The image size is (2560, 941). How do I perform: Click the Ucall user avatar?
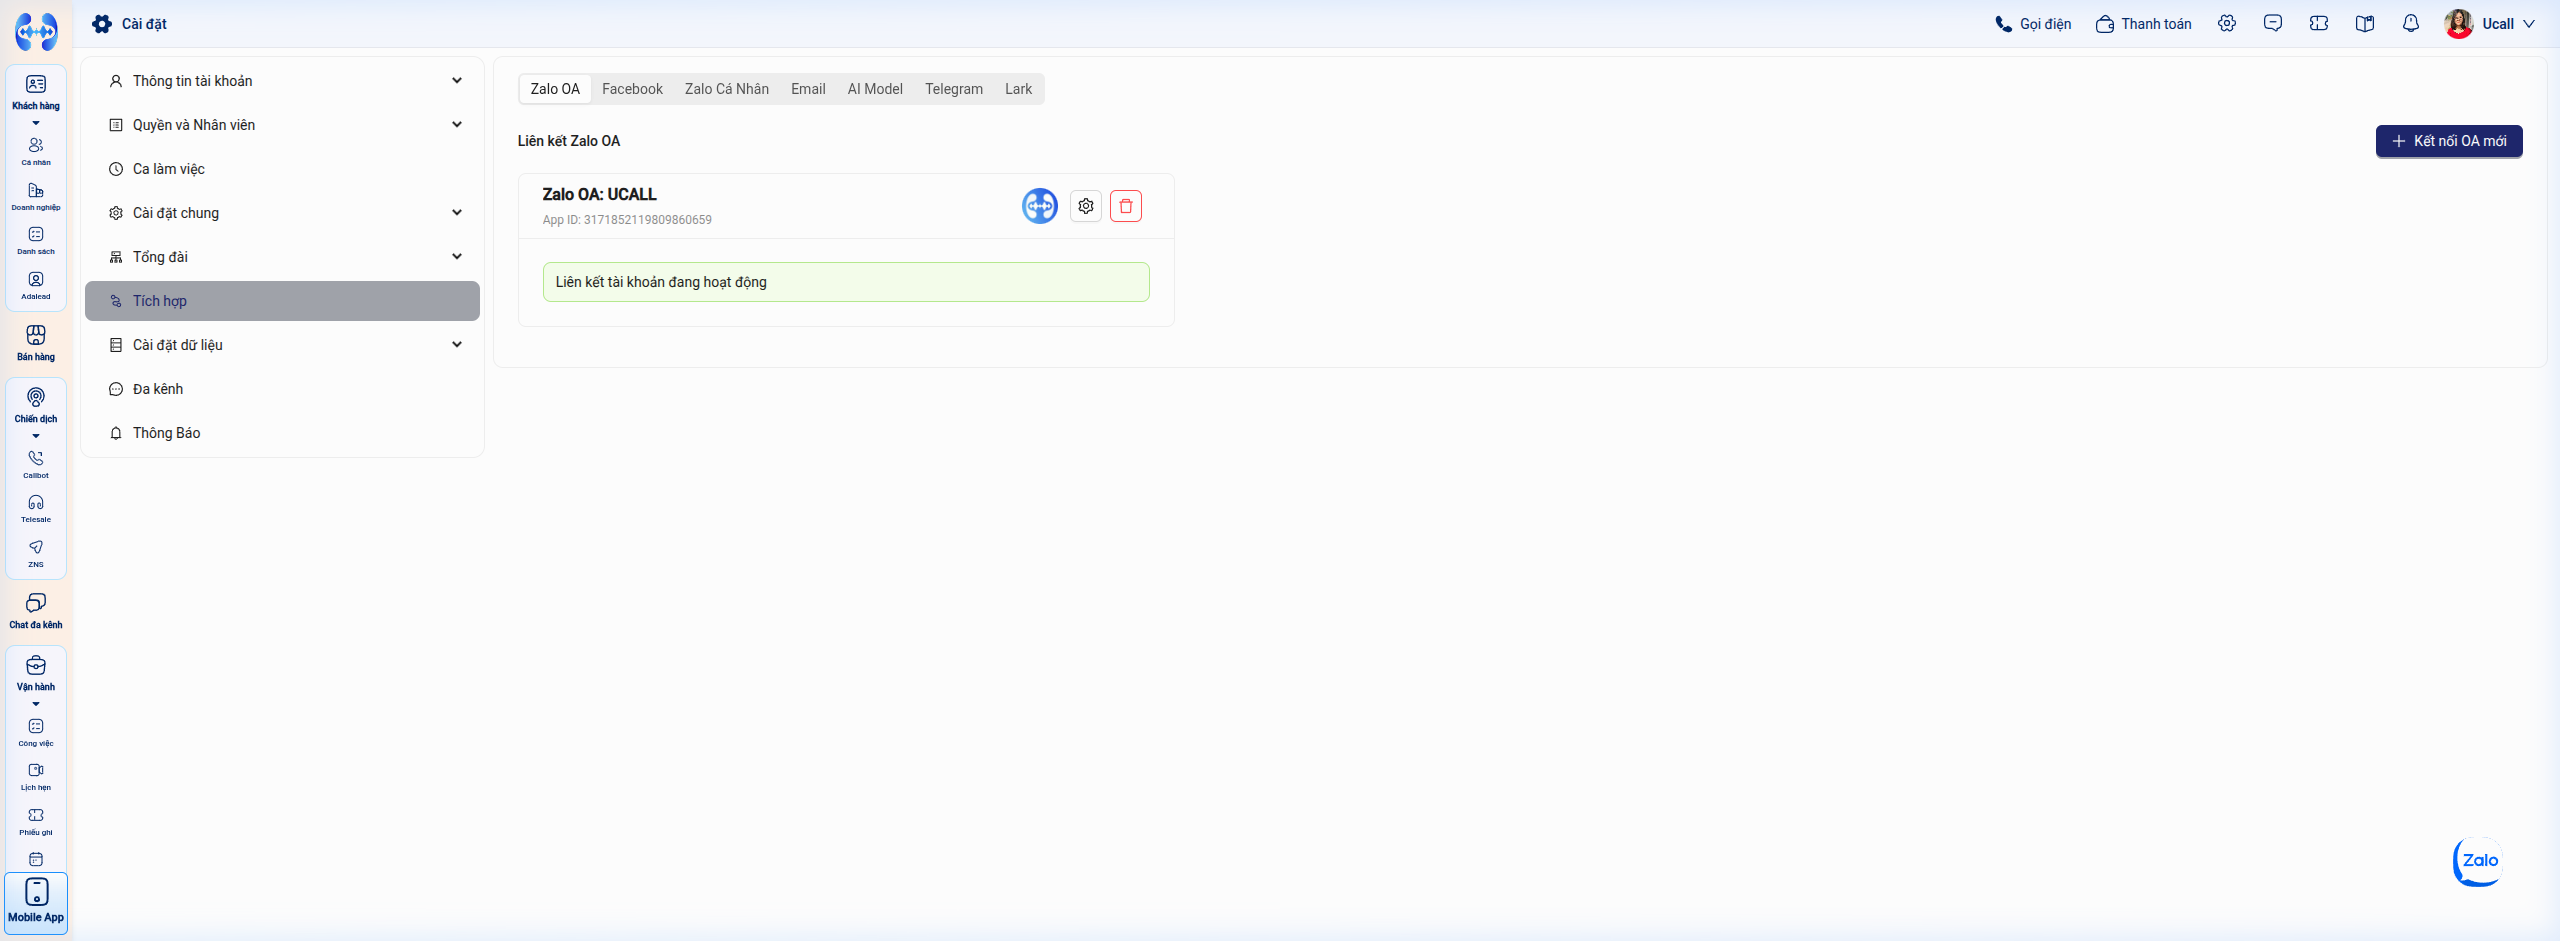tap(2459, 23)
